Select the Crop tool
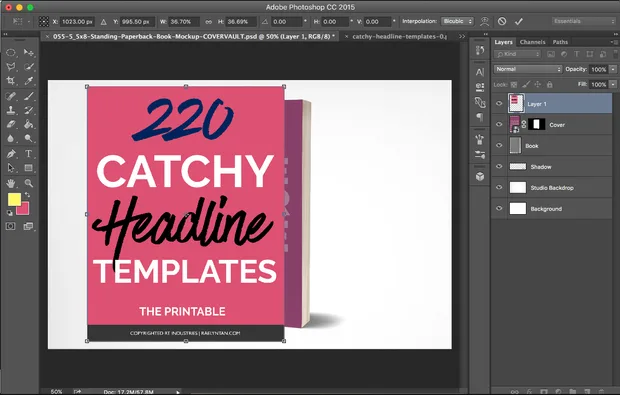The height and width of the screenshot is (395, 620). point(11,81)
